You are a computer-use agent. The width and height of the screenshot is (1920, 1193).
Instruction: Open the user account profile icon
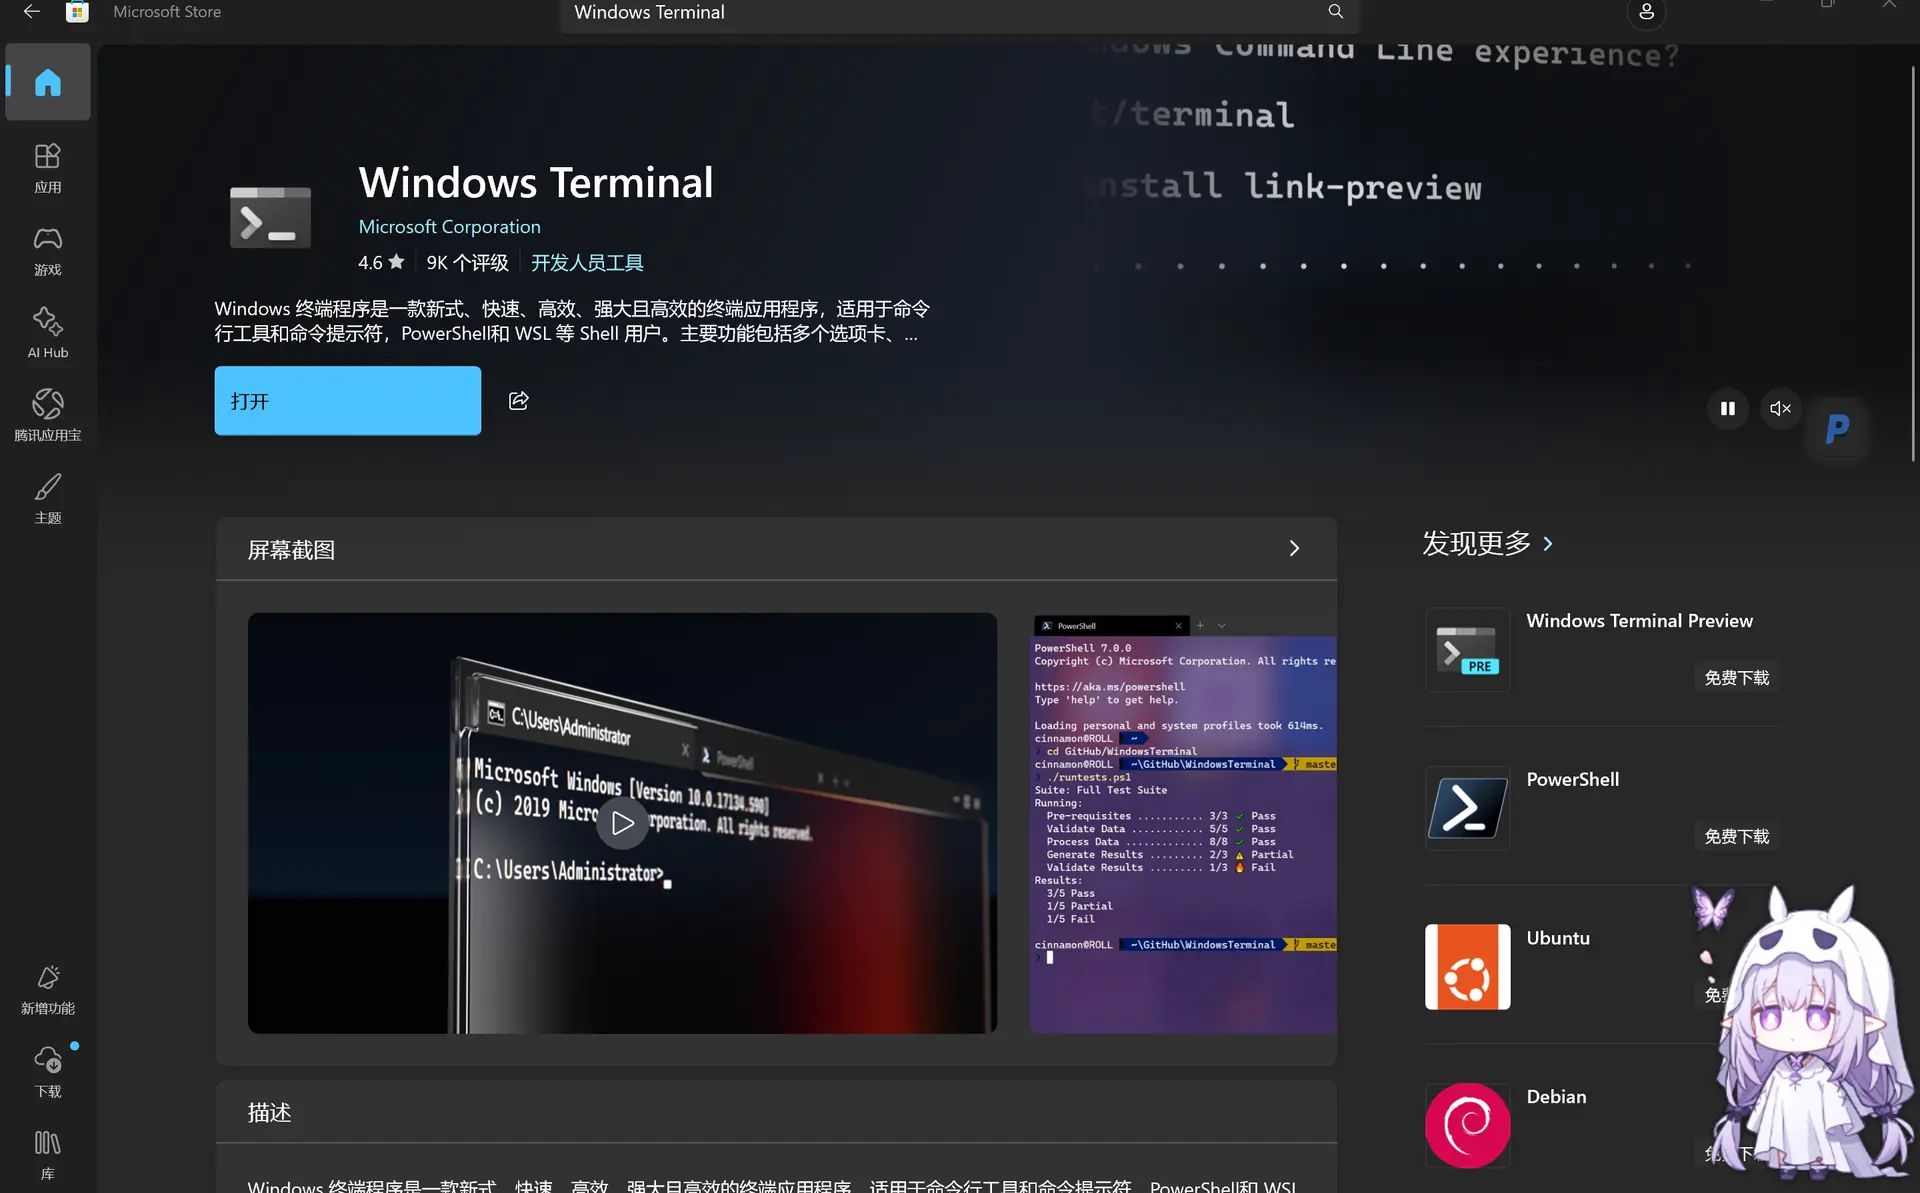point(1646,12)
